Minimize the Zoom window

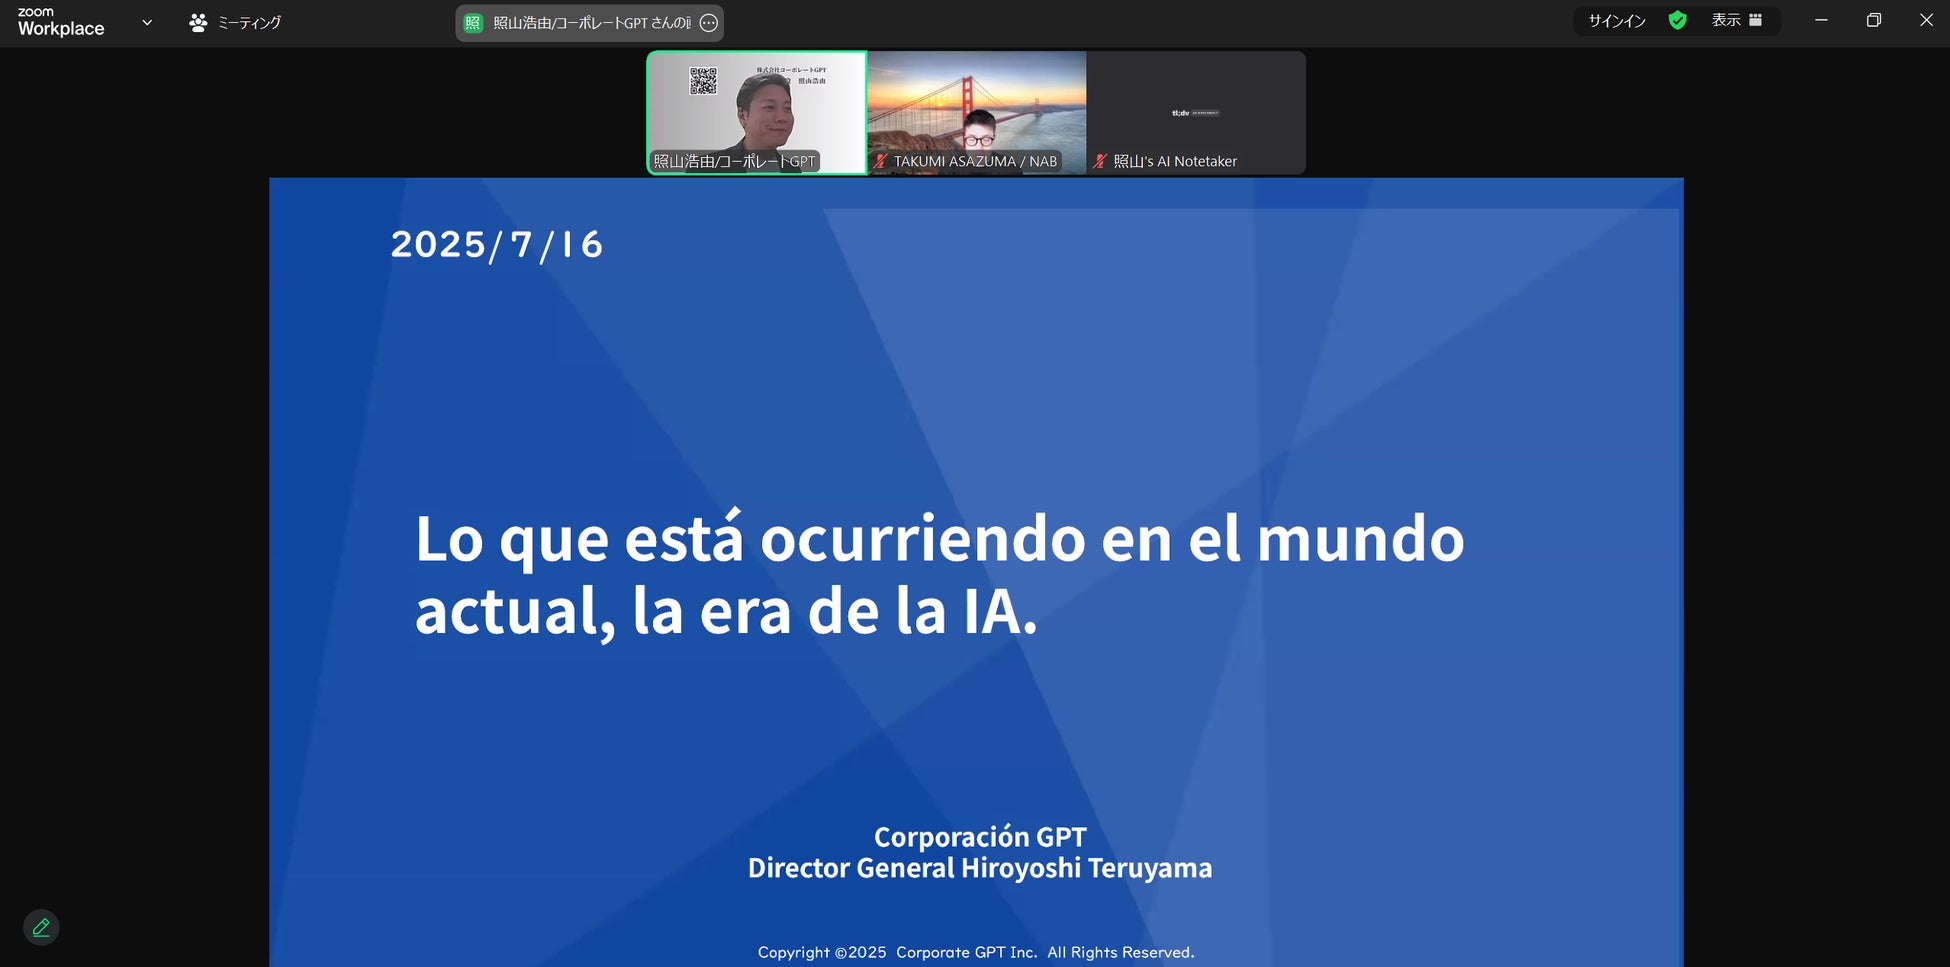pyautogui.click(x=1821, y=21)
